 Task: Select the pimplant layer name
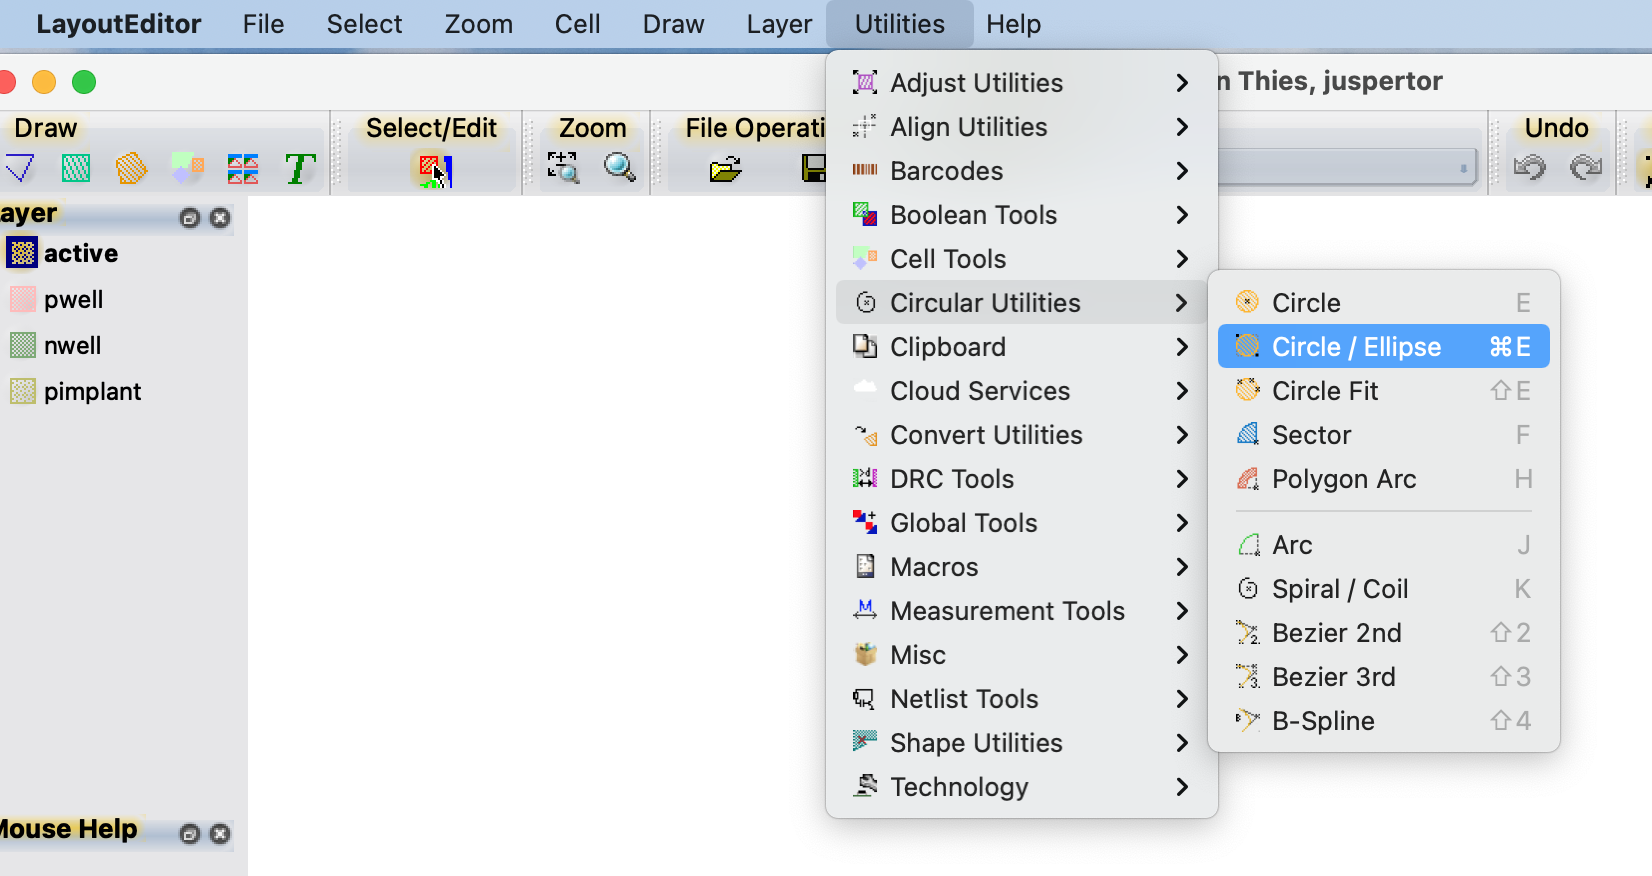click(x=92, y=391)
